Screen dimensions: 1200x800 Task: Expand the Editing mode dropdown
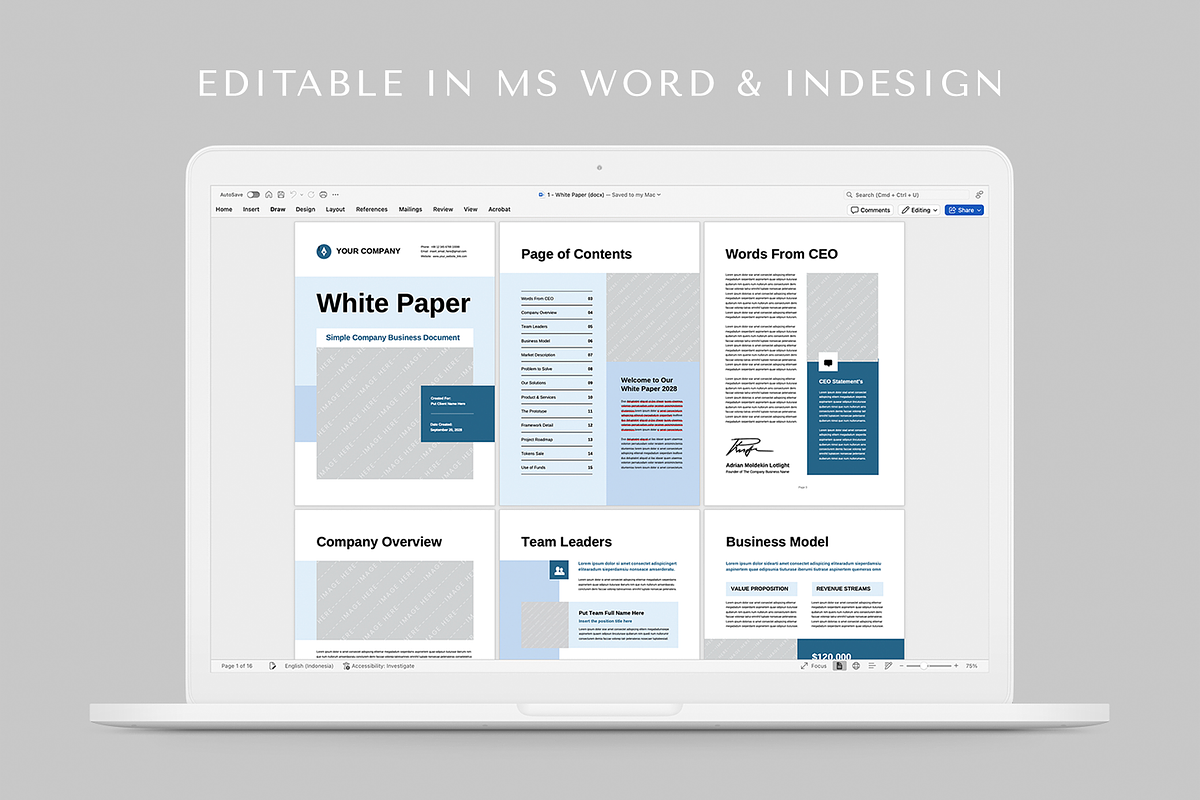[x=919, y=210]
